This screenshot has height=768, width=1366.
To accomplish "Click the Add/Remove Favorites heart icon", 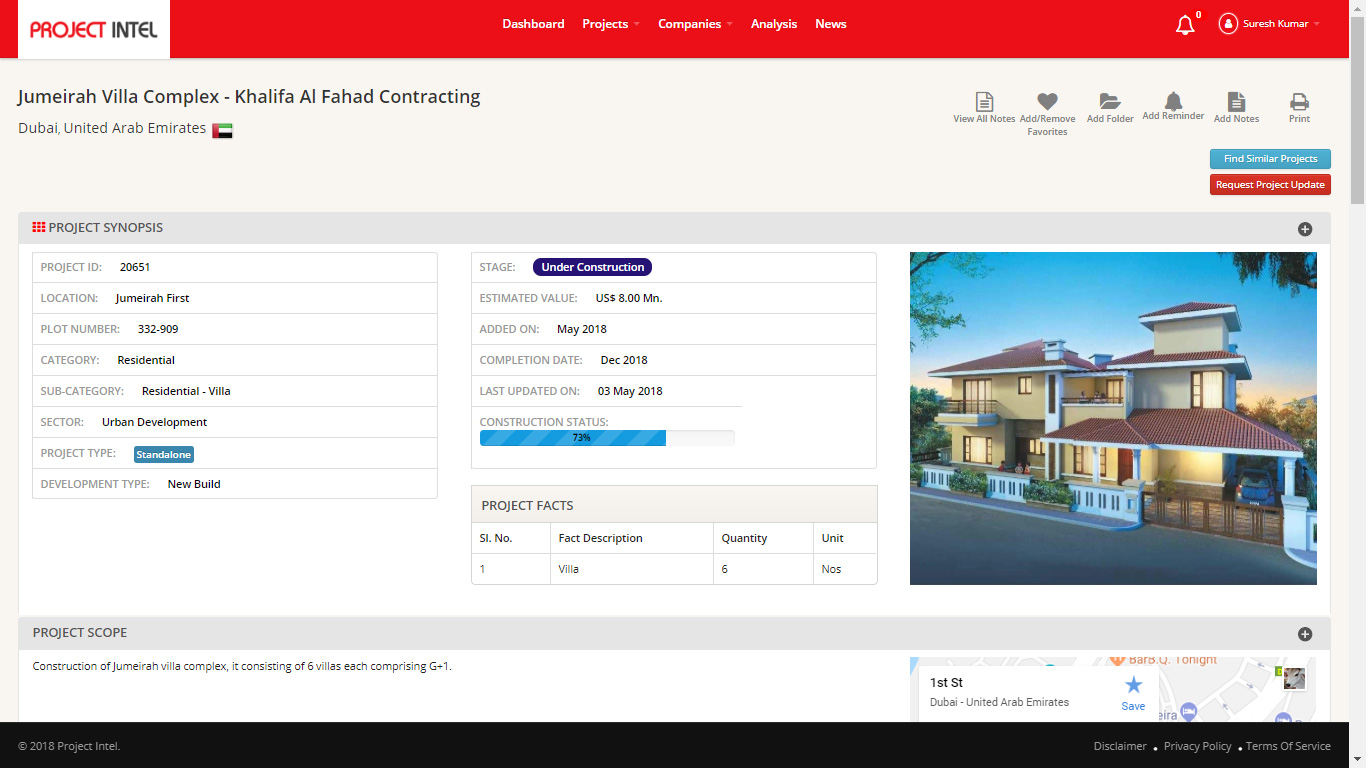I will pyautogui.click(x=1047, y=101).
